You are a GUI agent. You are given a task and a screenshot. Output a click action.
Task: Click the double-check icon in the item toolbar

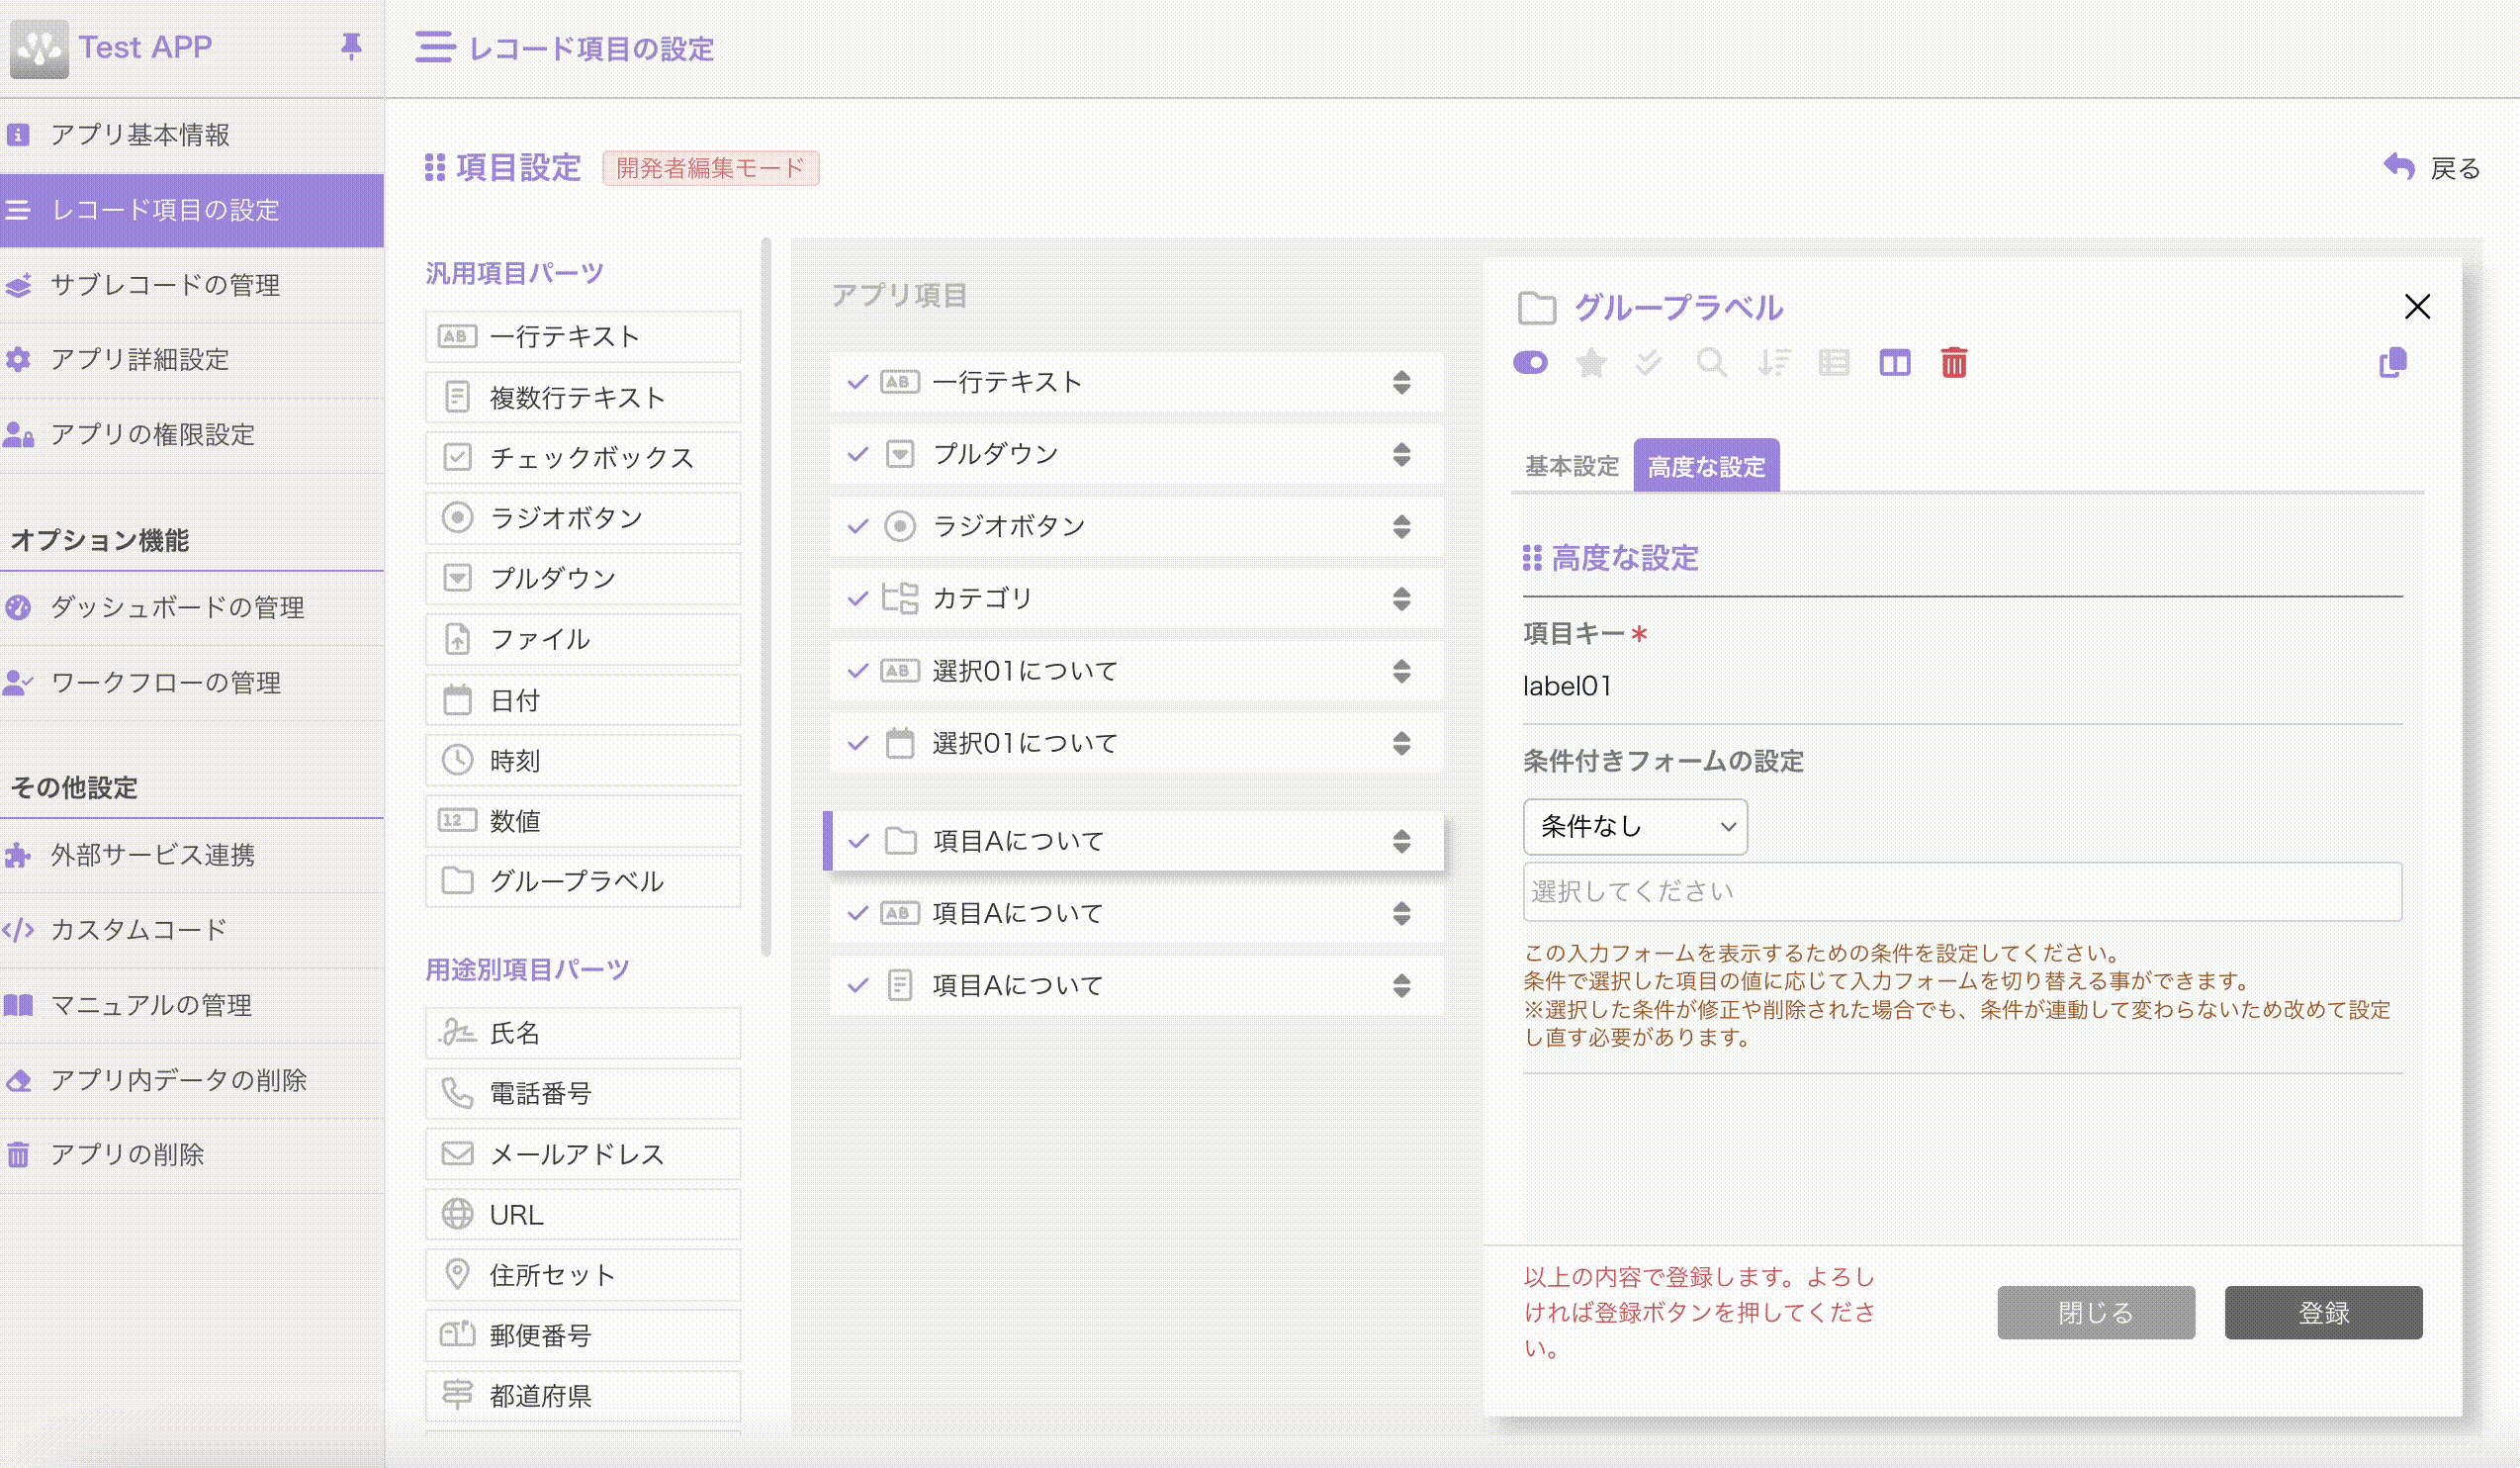coord(1650,362)
